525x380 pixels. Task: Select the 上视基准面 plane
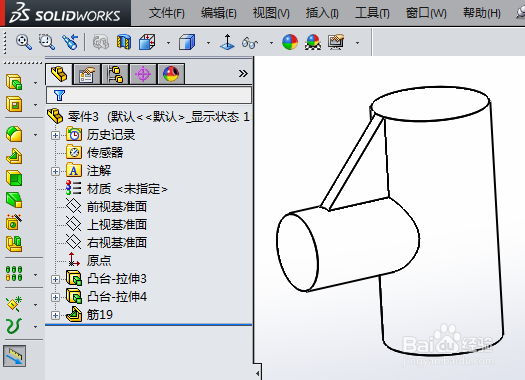coord(106,225)
